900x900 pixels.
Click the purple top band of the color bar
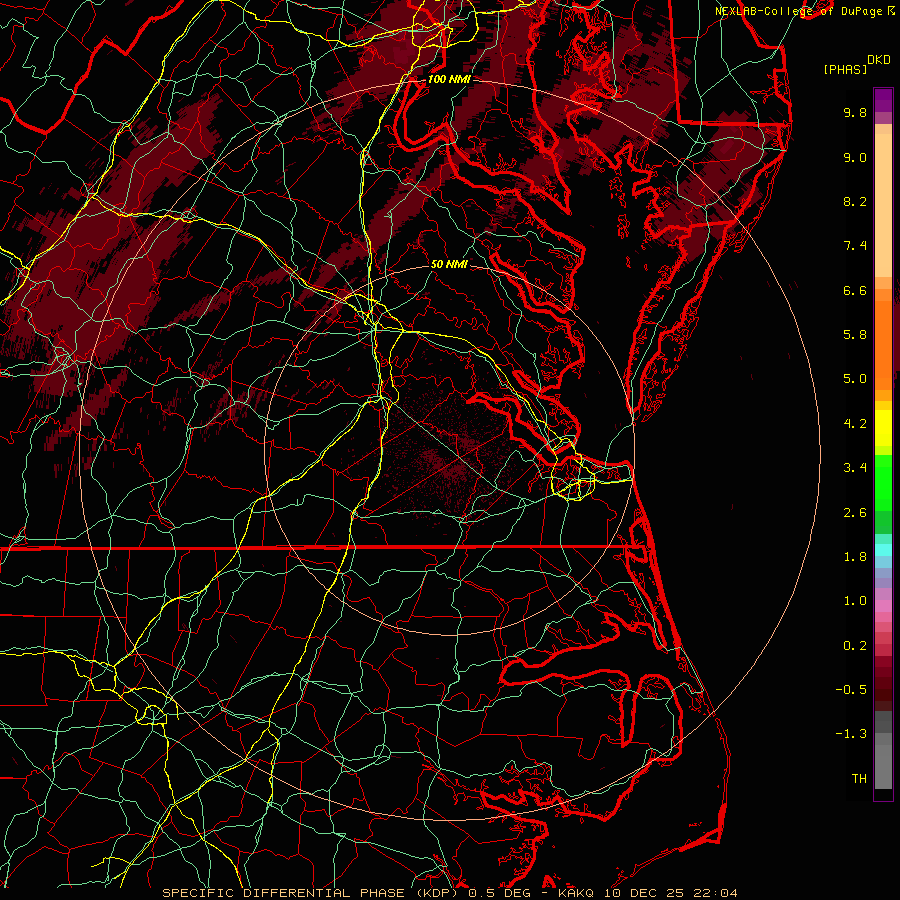pos(883,100)
